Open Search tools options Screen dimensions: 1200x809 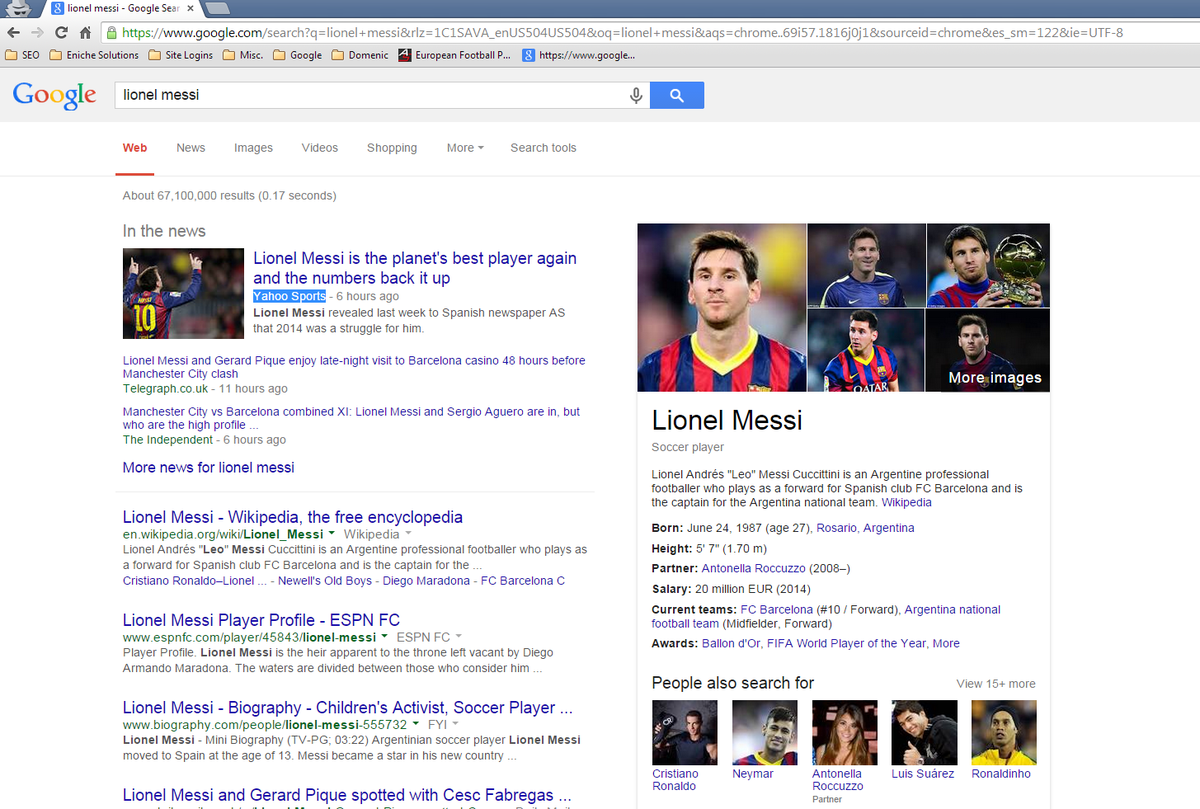click(543, 147)
